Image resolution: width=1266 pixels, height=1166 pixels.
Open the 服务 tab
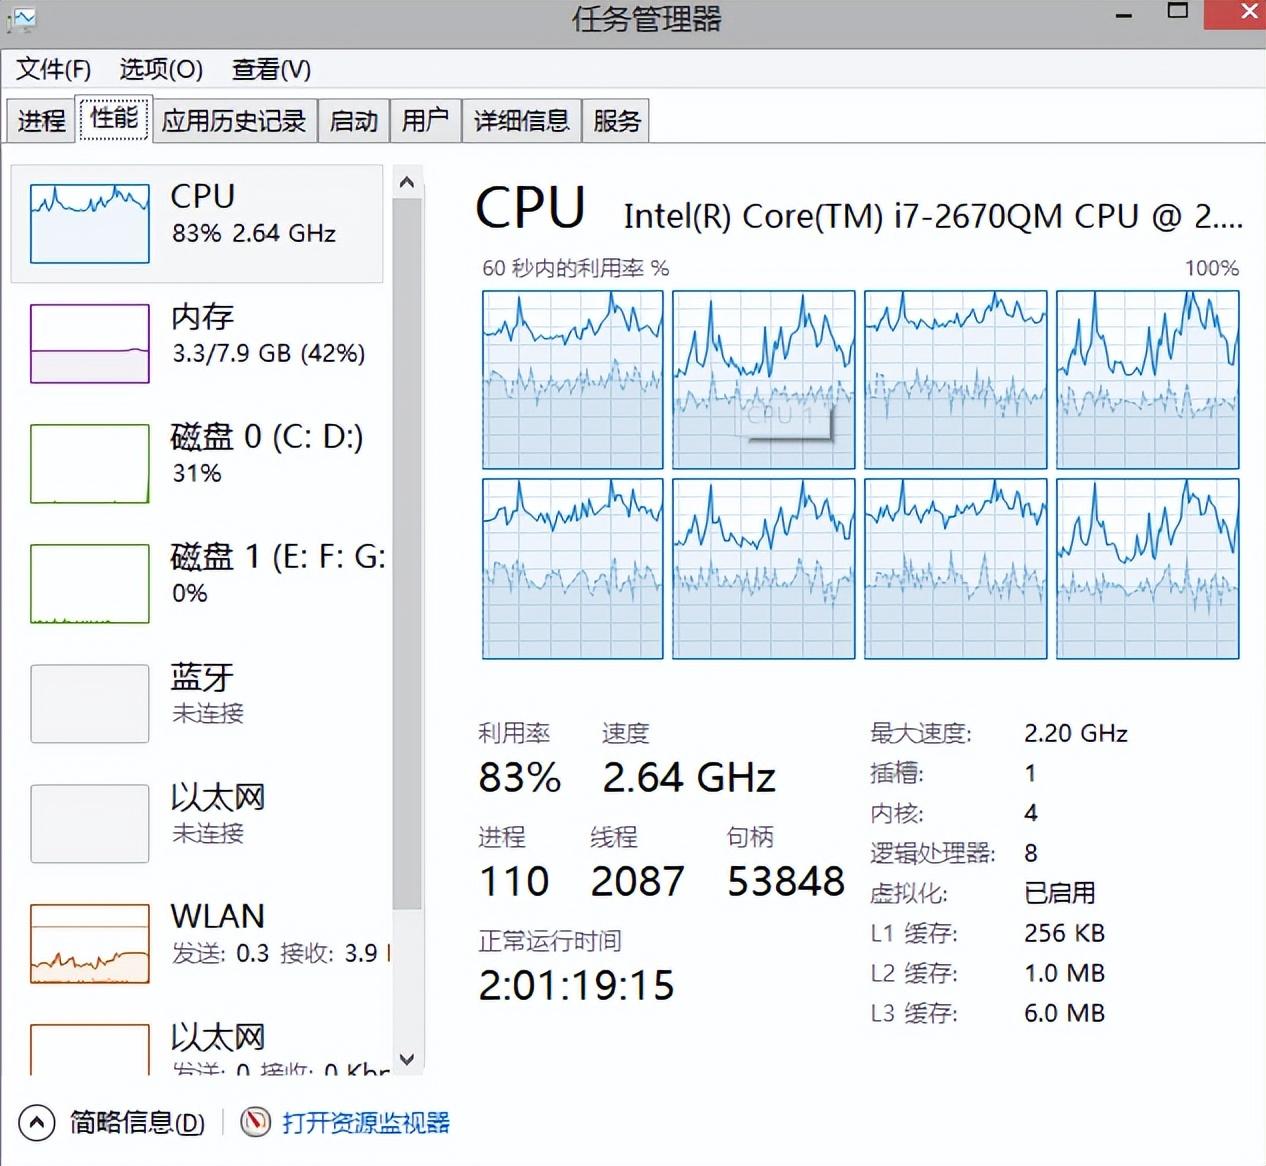(616, 121)
